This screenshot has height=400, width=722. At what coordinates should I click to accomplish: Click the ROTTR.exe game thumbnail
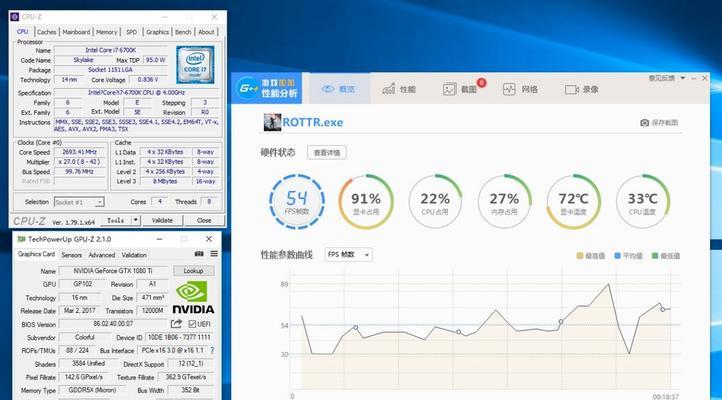point(272,122)
